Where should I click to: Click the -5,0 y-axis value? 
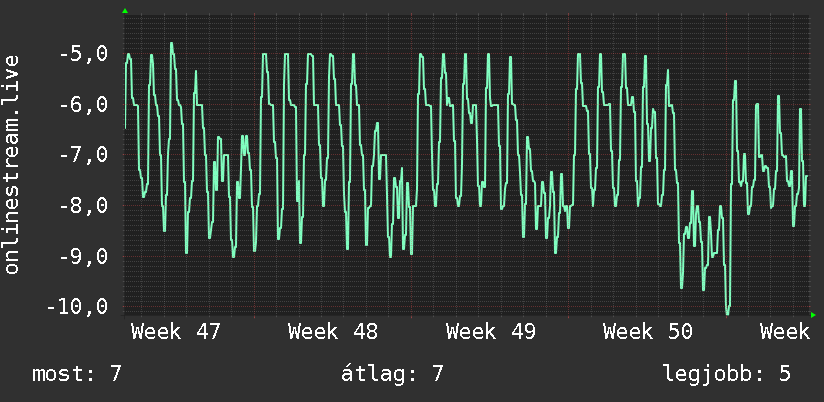pyautogui.click(x=84, y=54)
